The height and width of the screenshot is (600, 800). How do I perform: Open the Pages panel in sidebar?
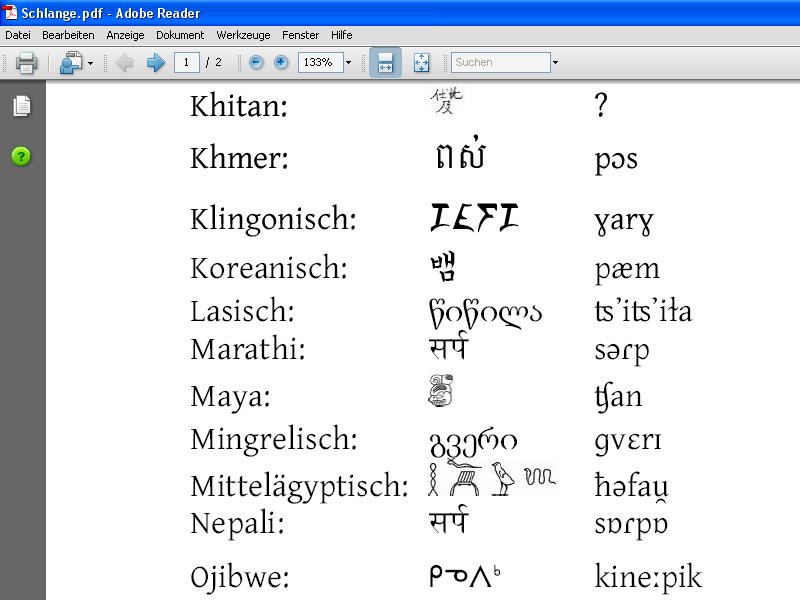21,106
